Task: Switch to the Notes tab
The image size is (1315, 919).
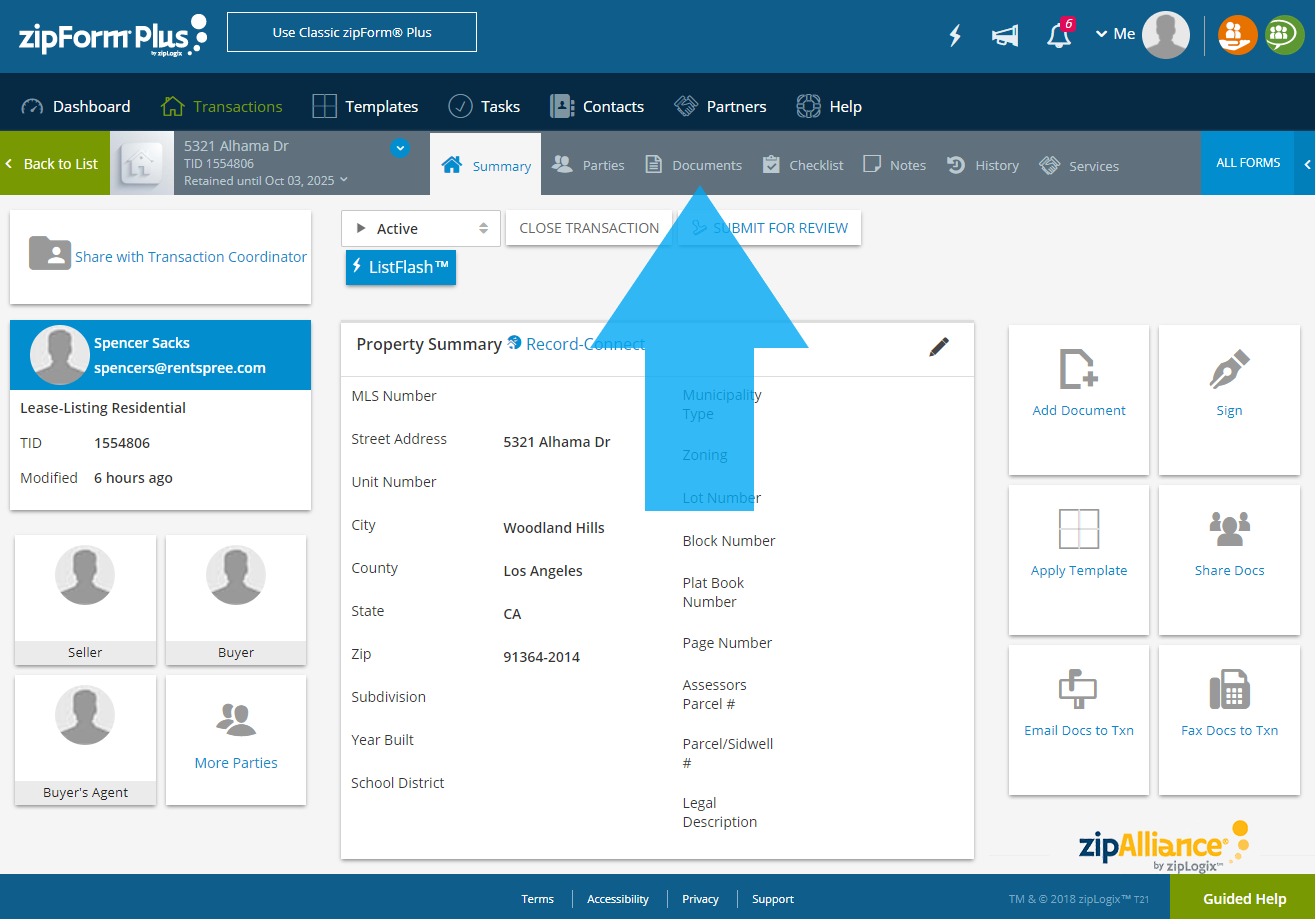Action: pos(894,165)
